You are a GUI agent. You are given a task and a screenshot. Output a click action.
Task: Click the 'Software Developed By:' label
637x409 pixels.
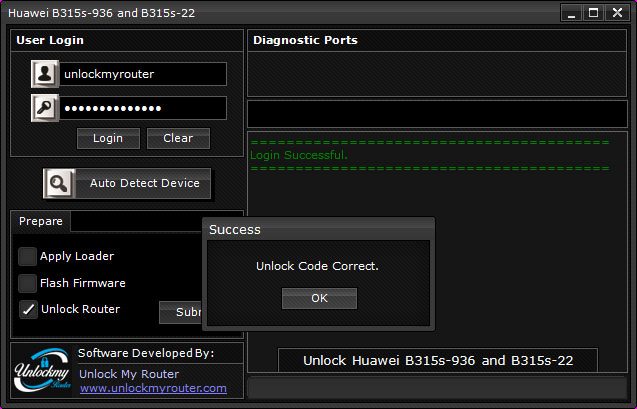tap(146, 353)
